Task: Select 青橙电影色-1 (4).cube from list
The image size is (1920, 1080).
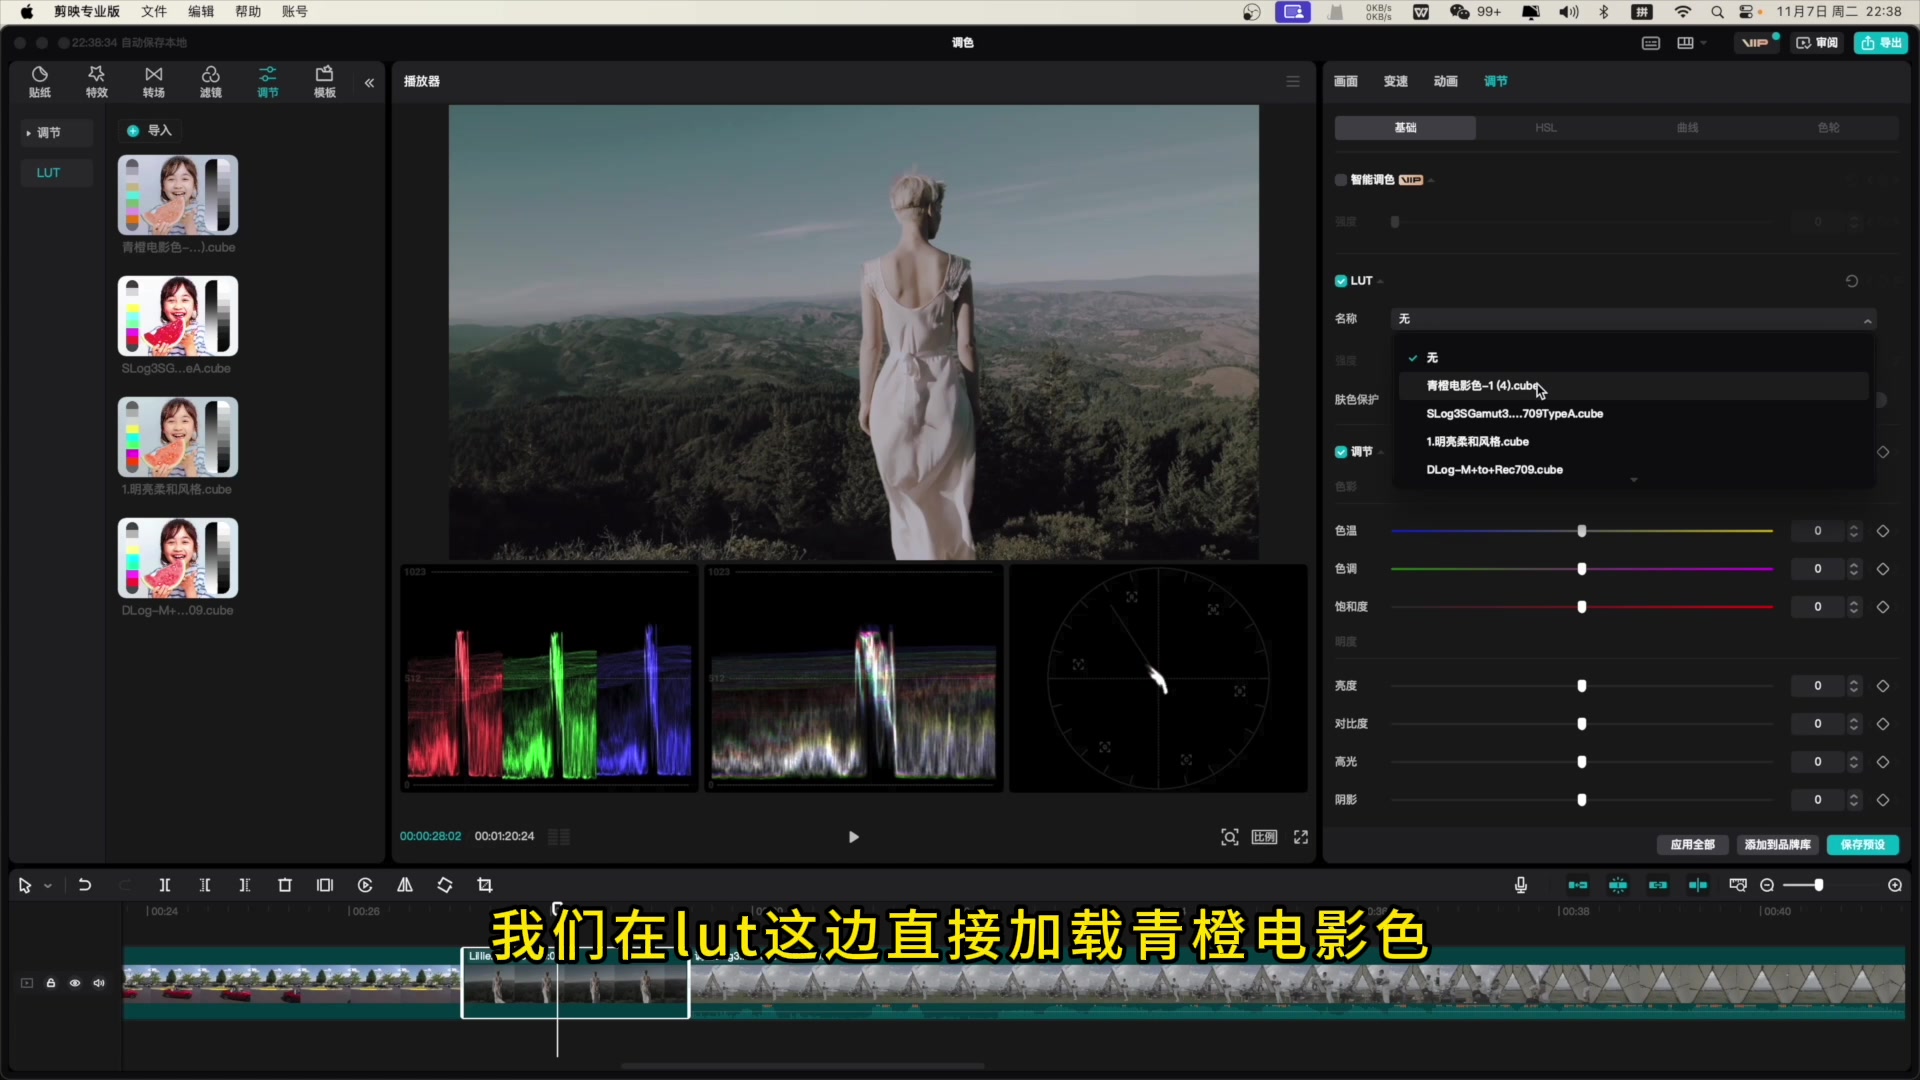Action: point(1632,386)
